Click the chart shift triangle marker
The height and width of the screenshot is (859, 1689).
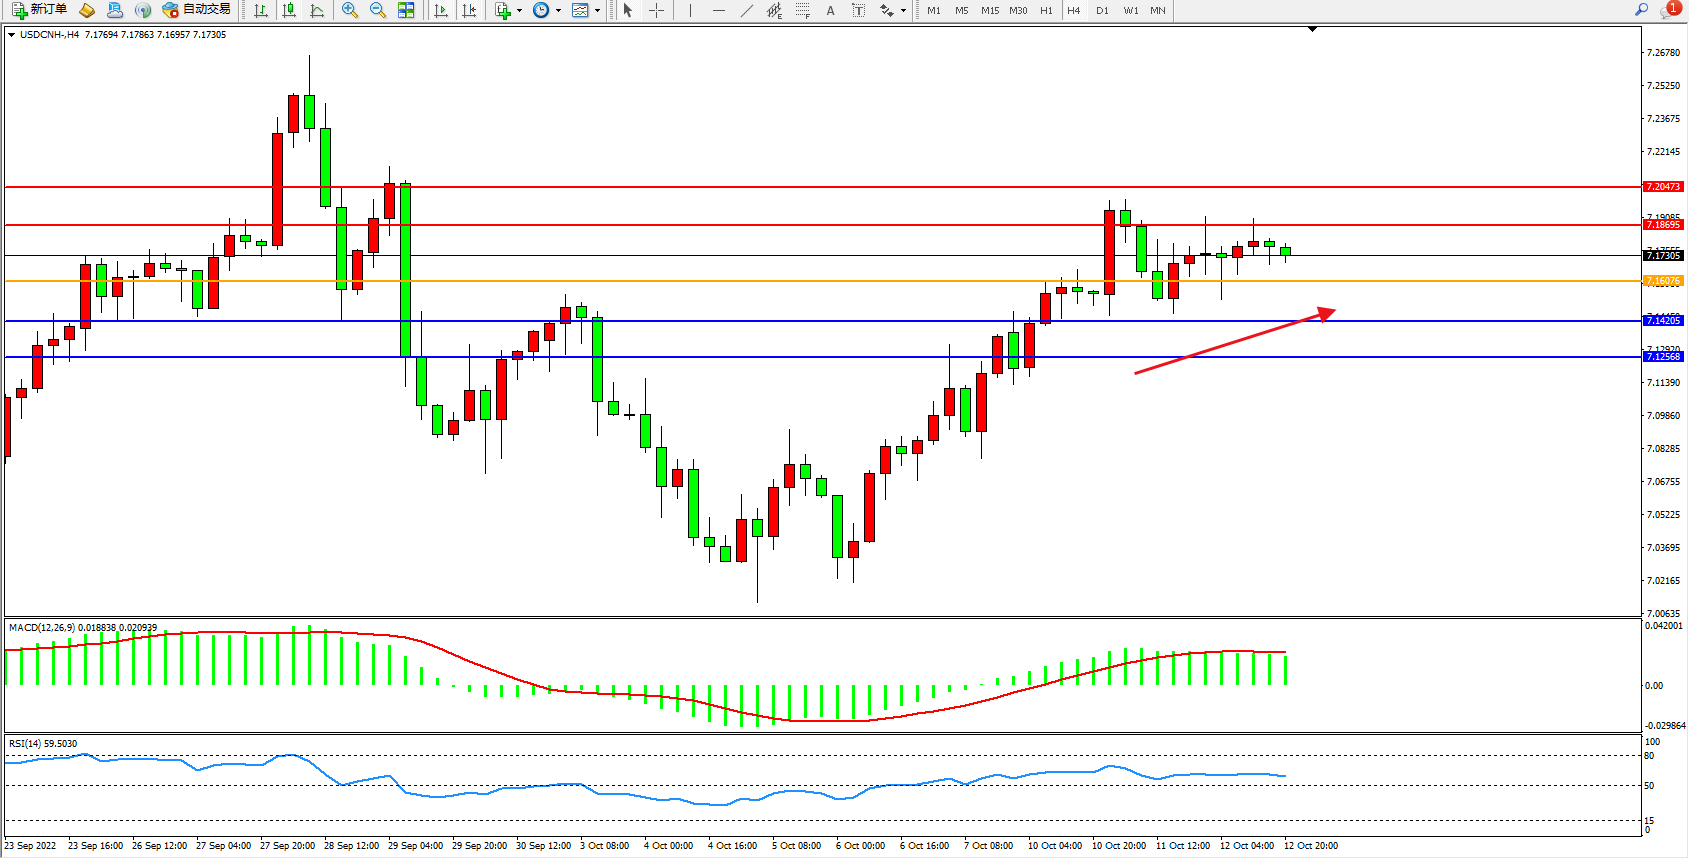click(x=1312, y=30)
